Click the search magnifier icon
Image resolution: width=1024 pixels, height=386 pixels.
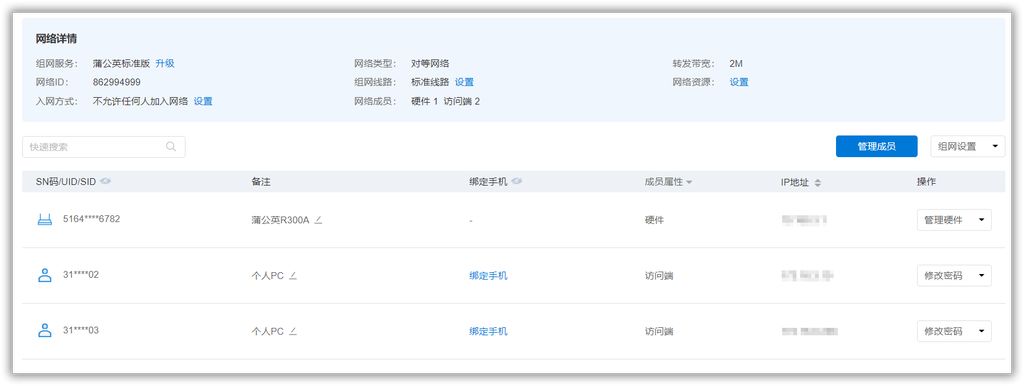[171, 147]
